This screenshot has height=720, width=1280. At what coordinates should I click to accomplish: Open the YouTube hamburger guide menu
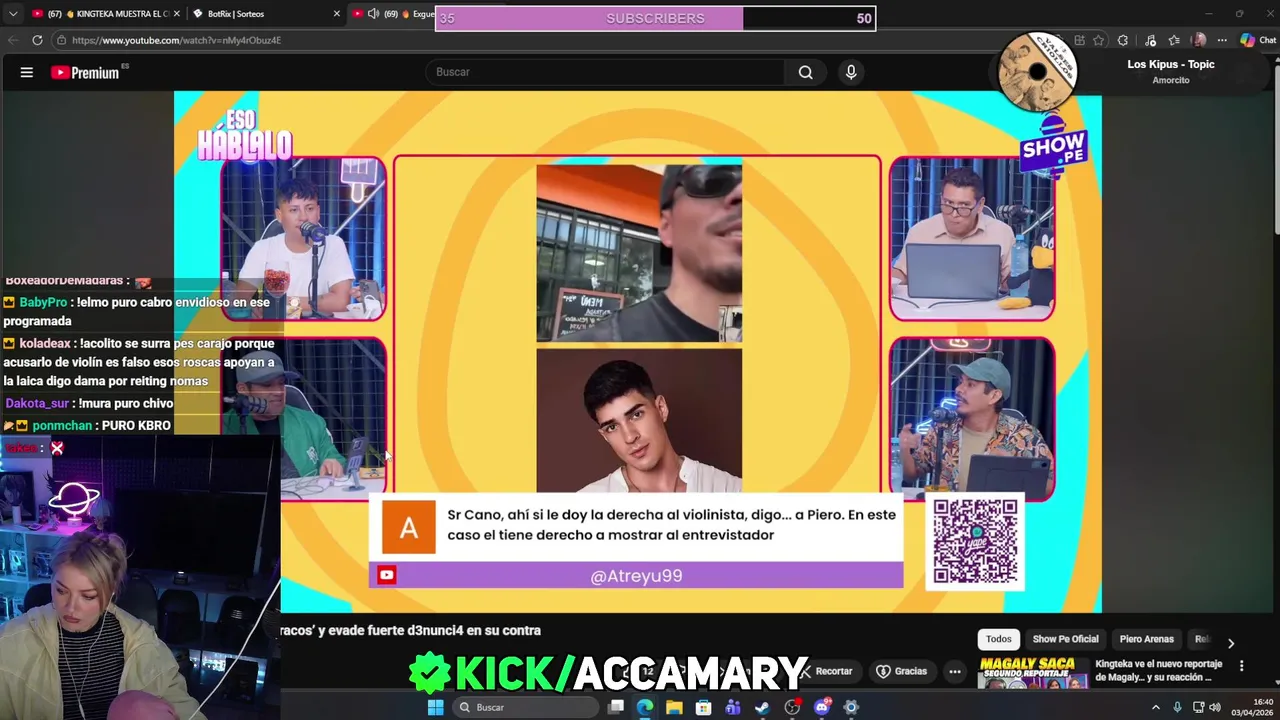(x=27, y=72)
